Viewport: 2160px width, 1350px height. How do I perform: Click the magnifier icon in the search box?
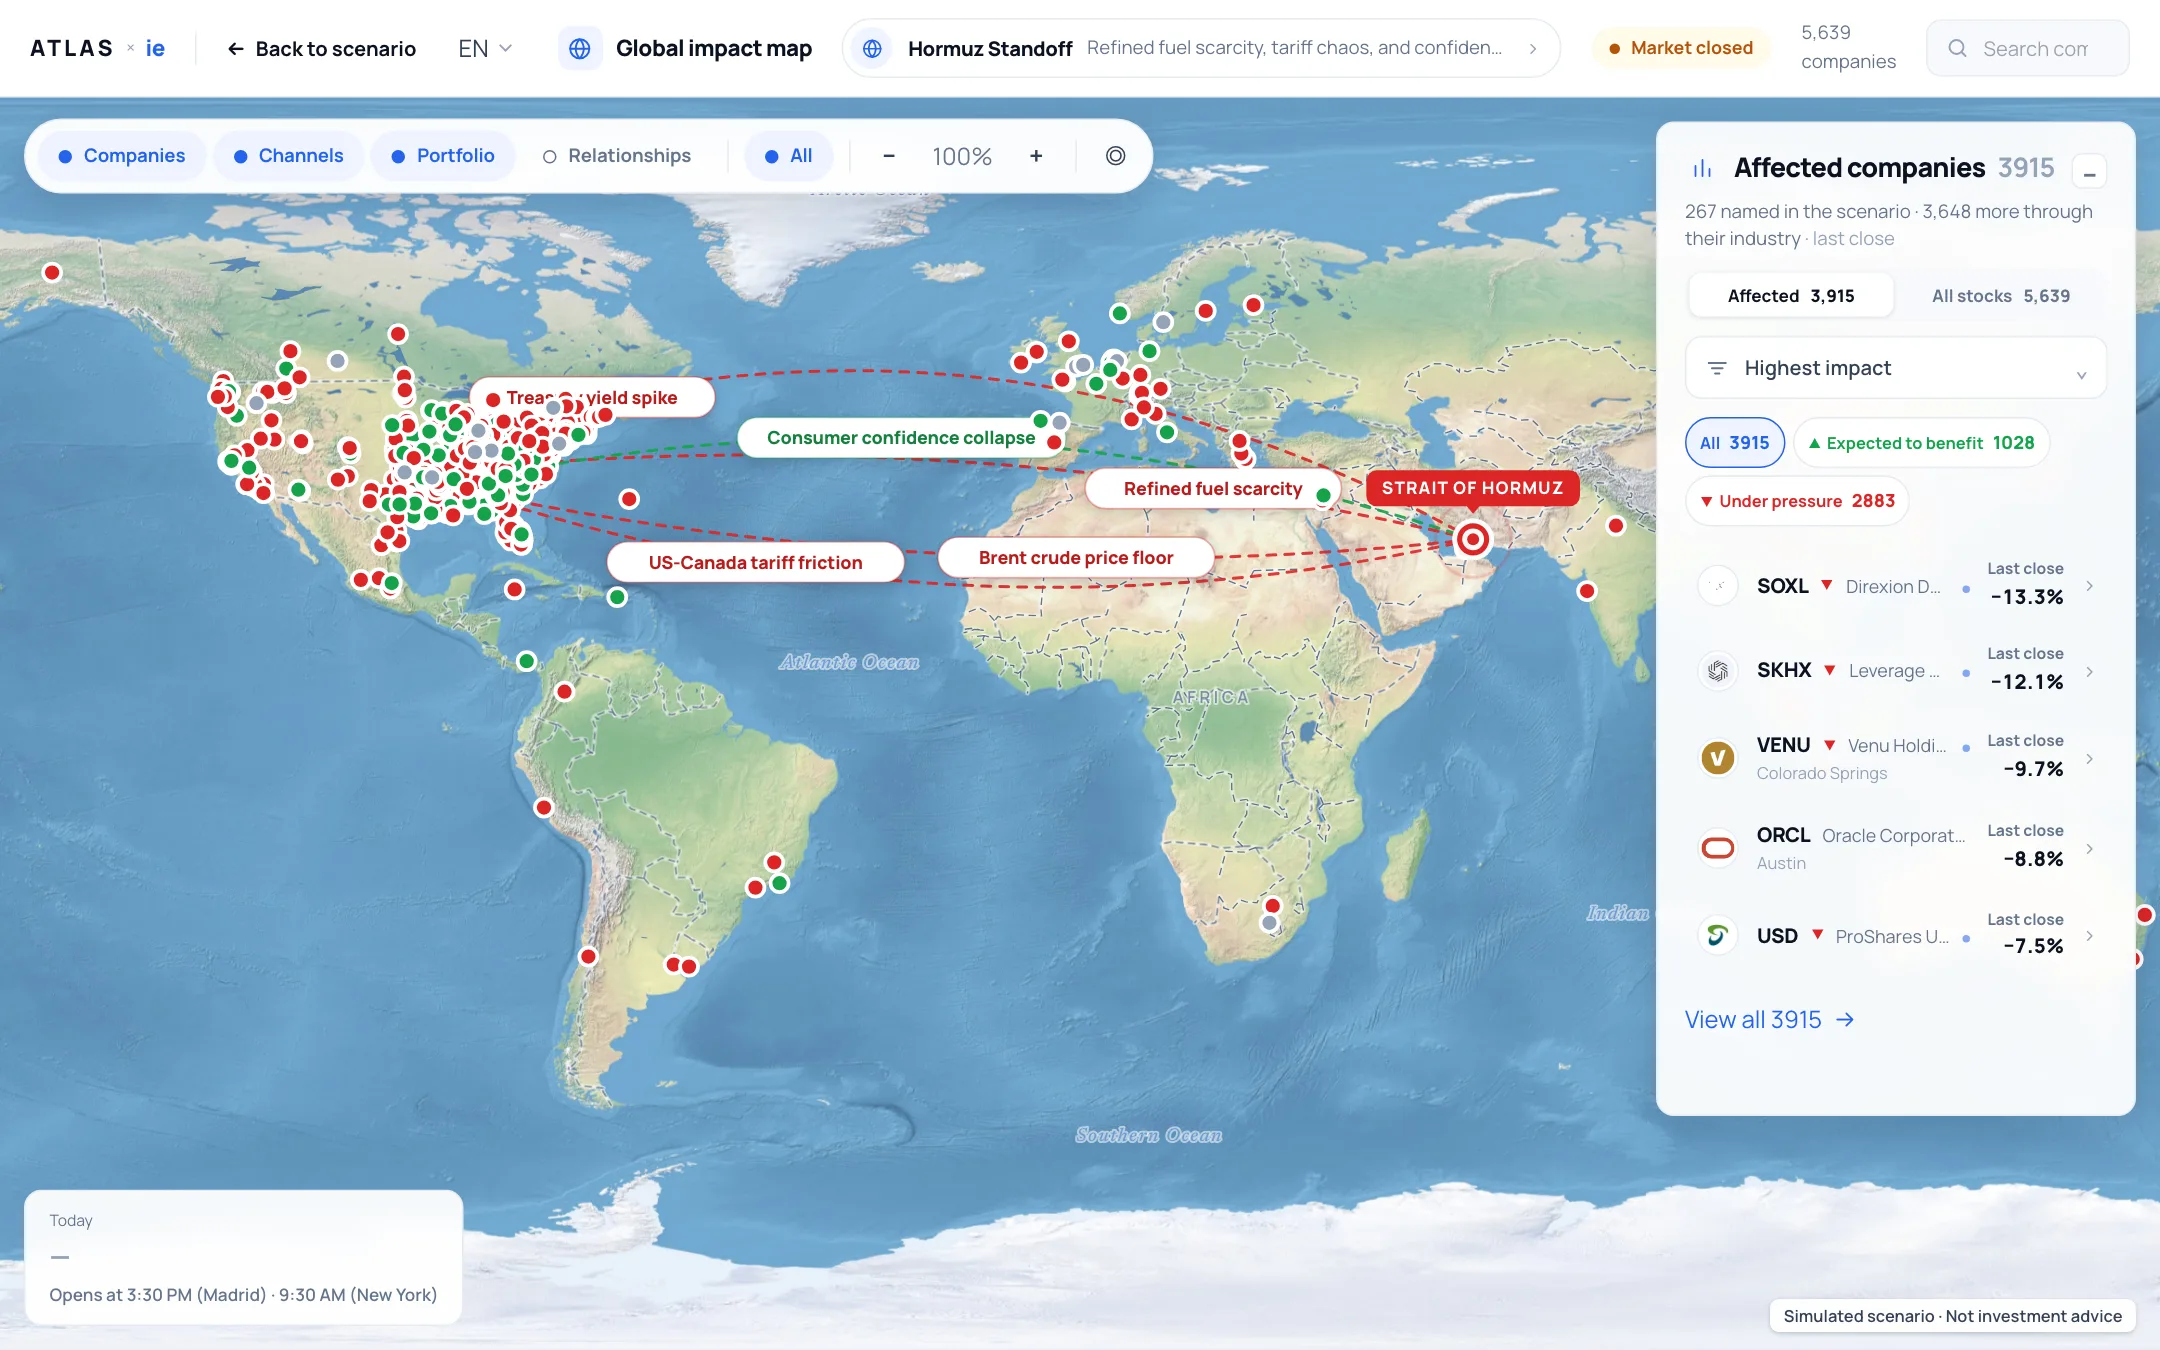point(1957,48)
